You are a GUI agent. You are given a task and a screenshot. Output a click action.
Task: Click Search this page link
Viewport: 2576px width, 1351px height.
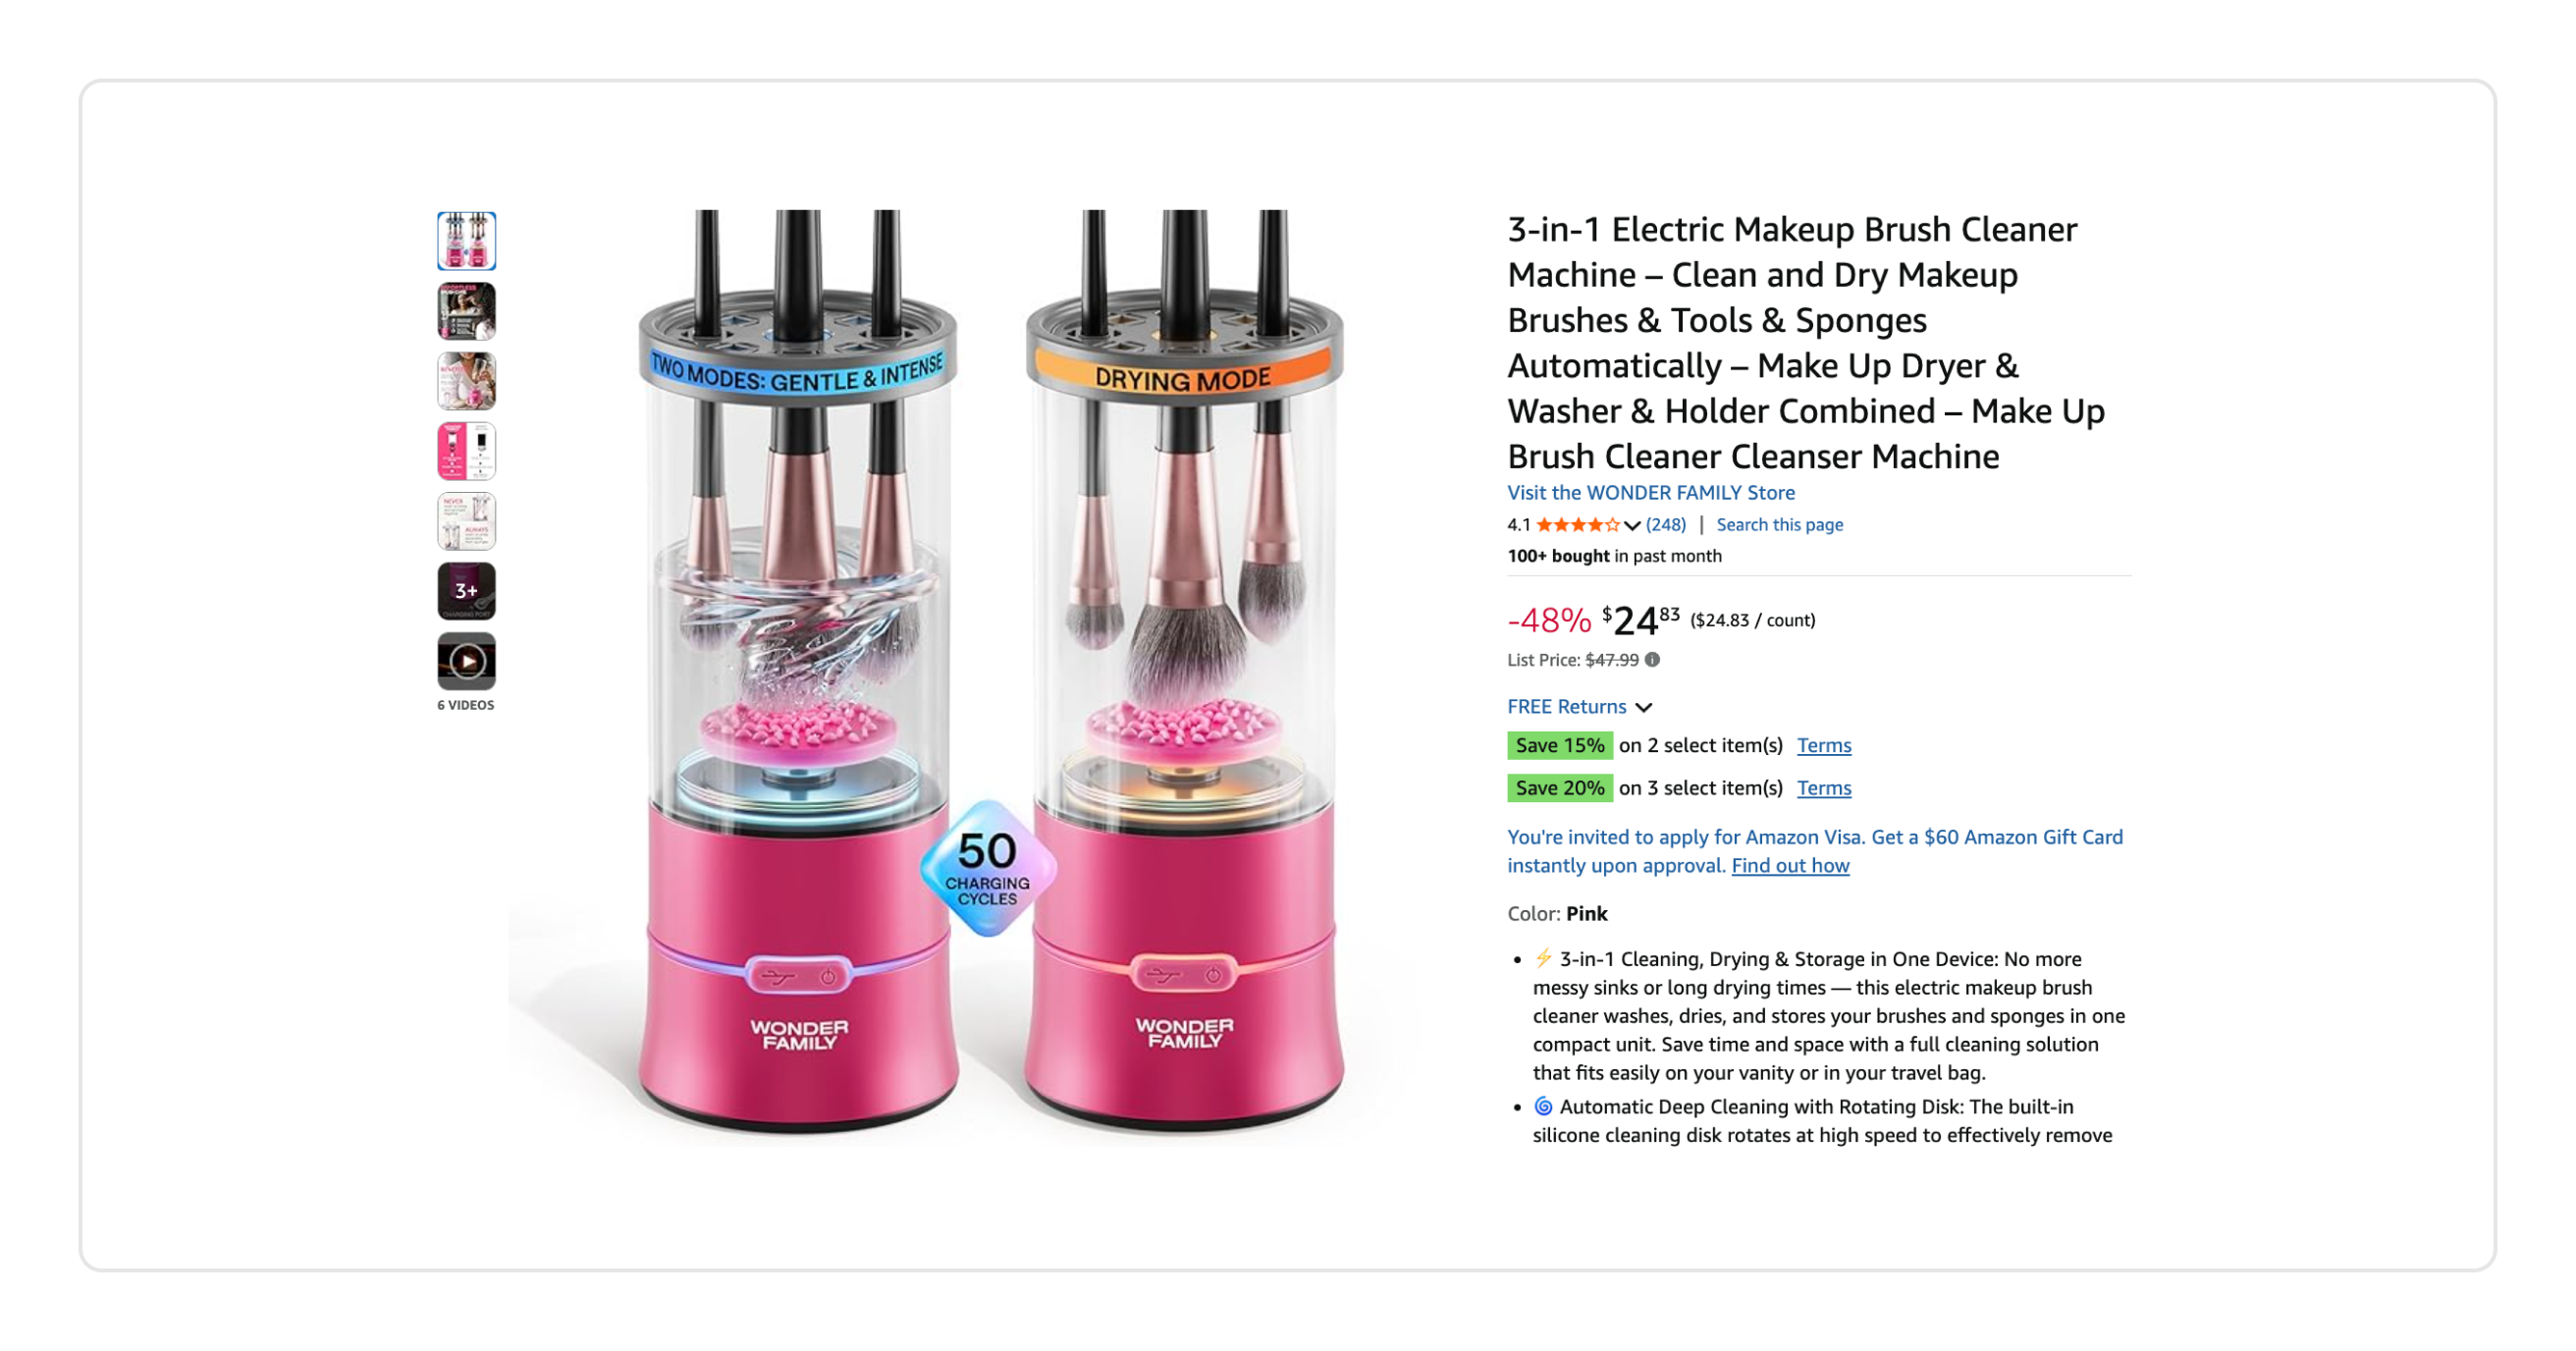(1779, 525)
